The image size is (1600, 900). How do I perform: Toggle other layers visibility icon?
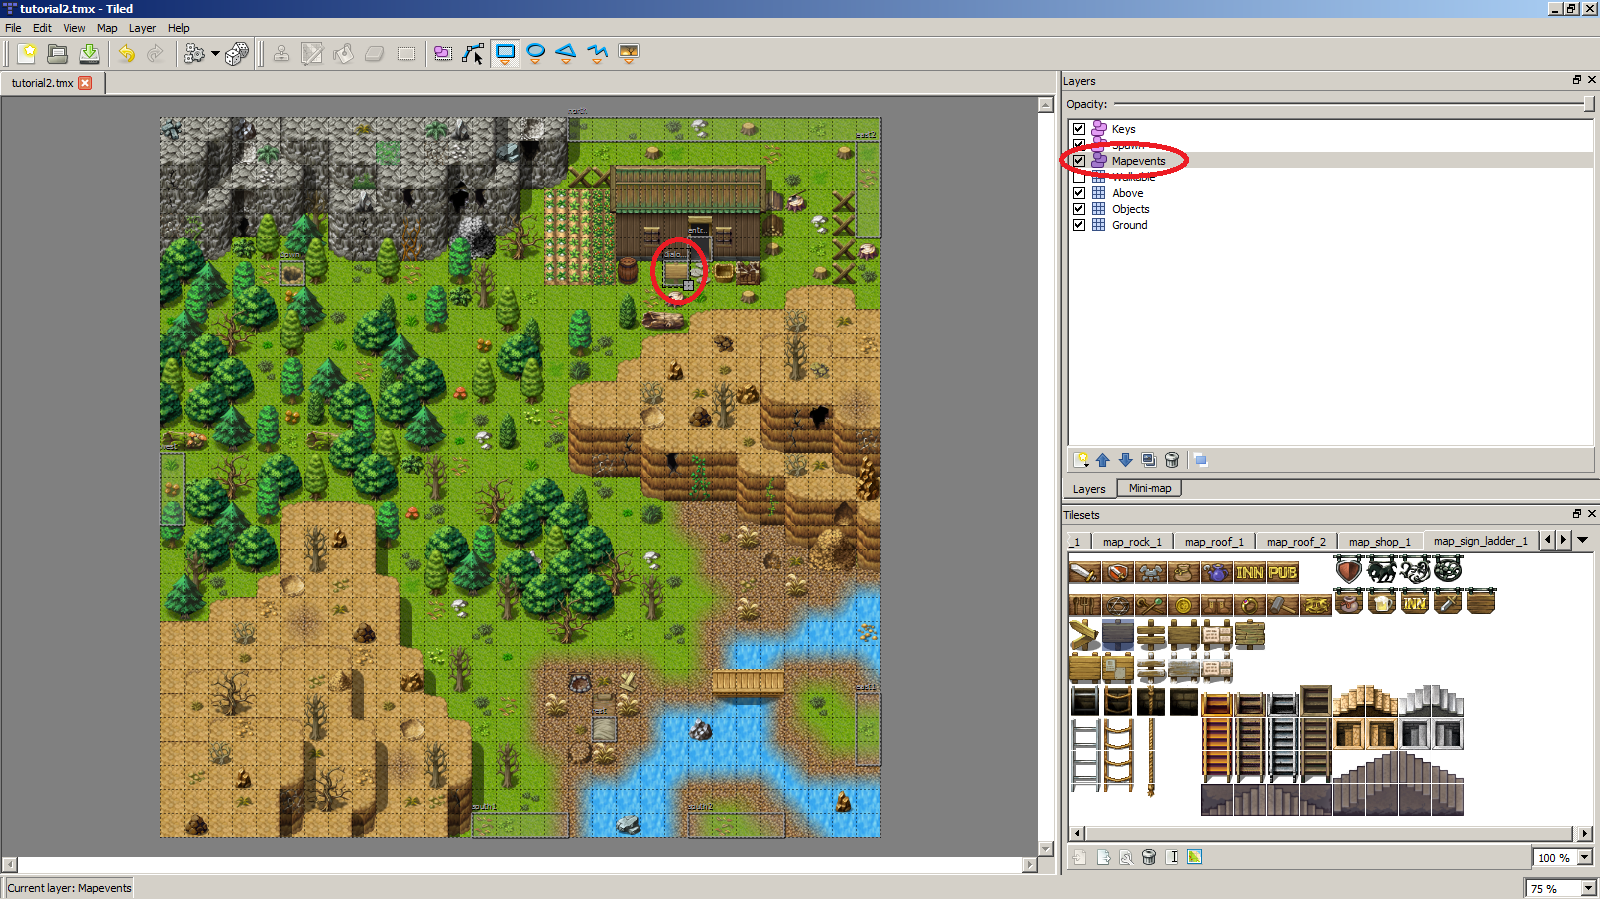click(1201, 460)
